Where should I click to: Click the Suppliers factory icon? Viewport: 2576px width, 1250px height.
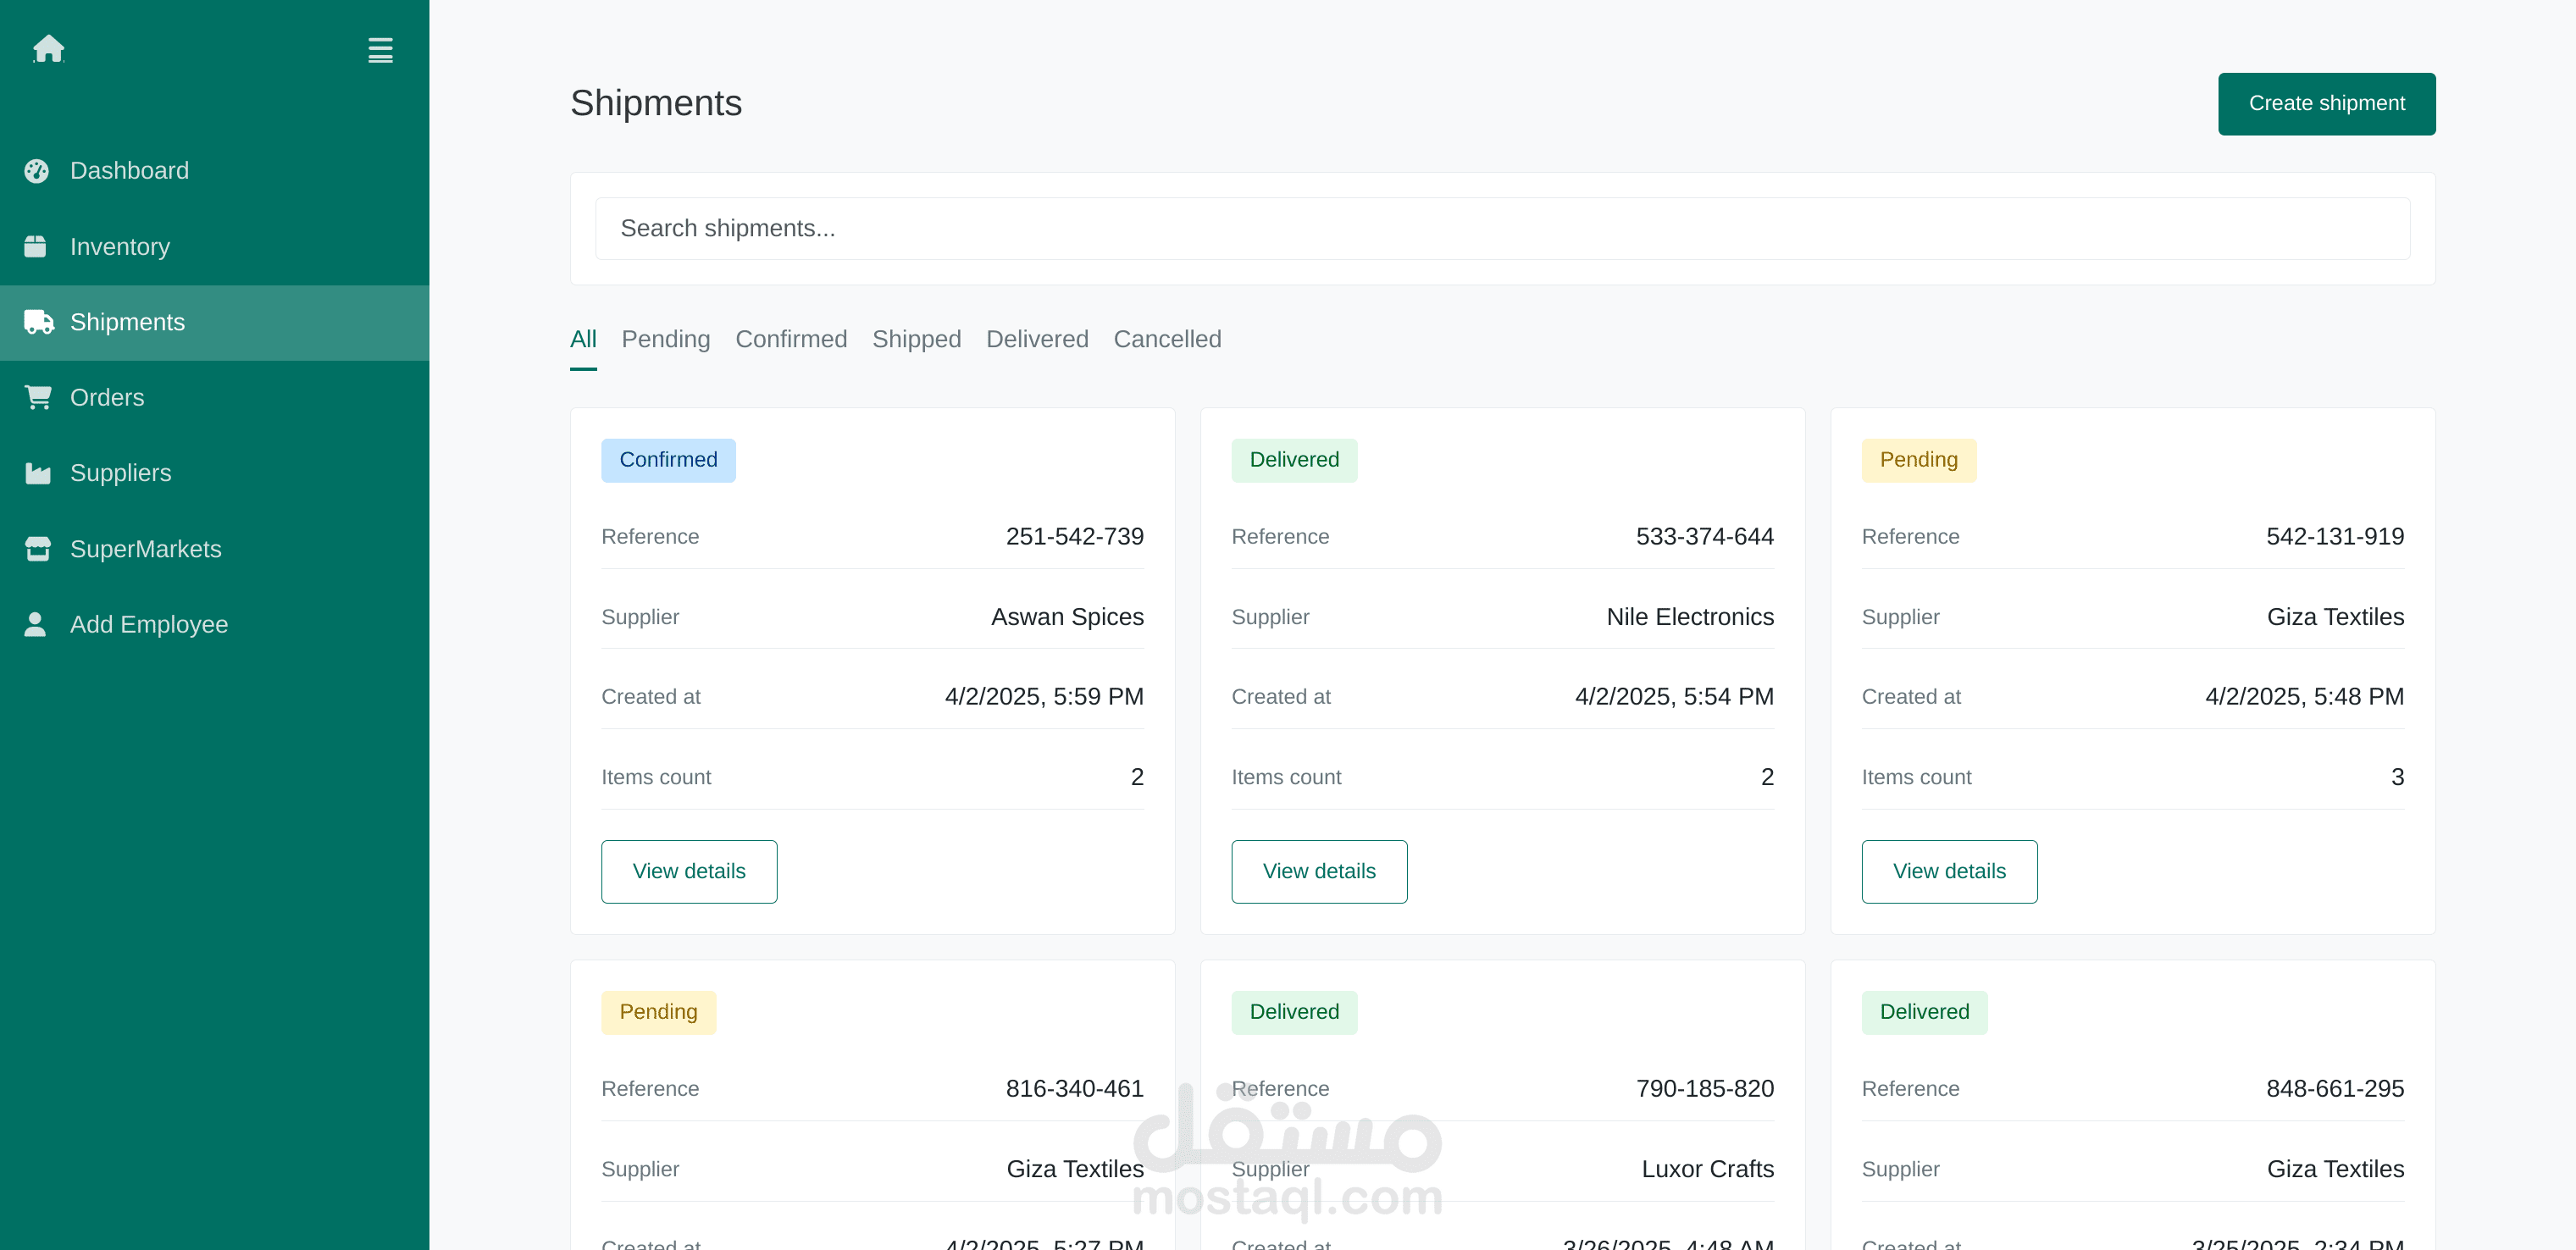38,473
